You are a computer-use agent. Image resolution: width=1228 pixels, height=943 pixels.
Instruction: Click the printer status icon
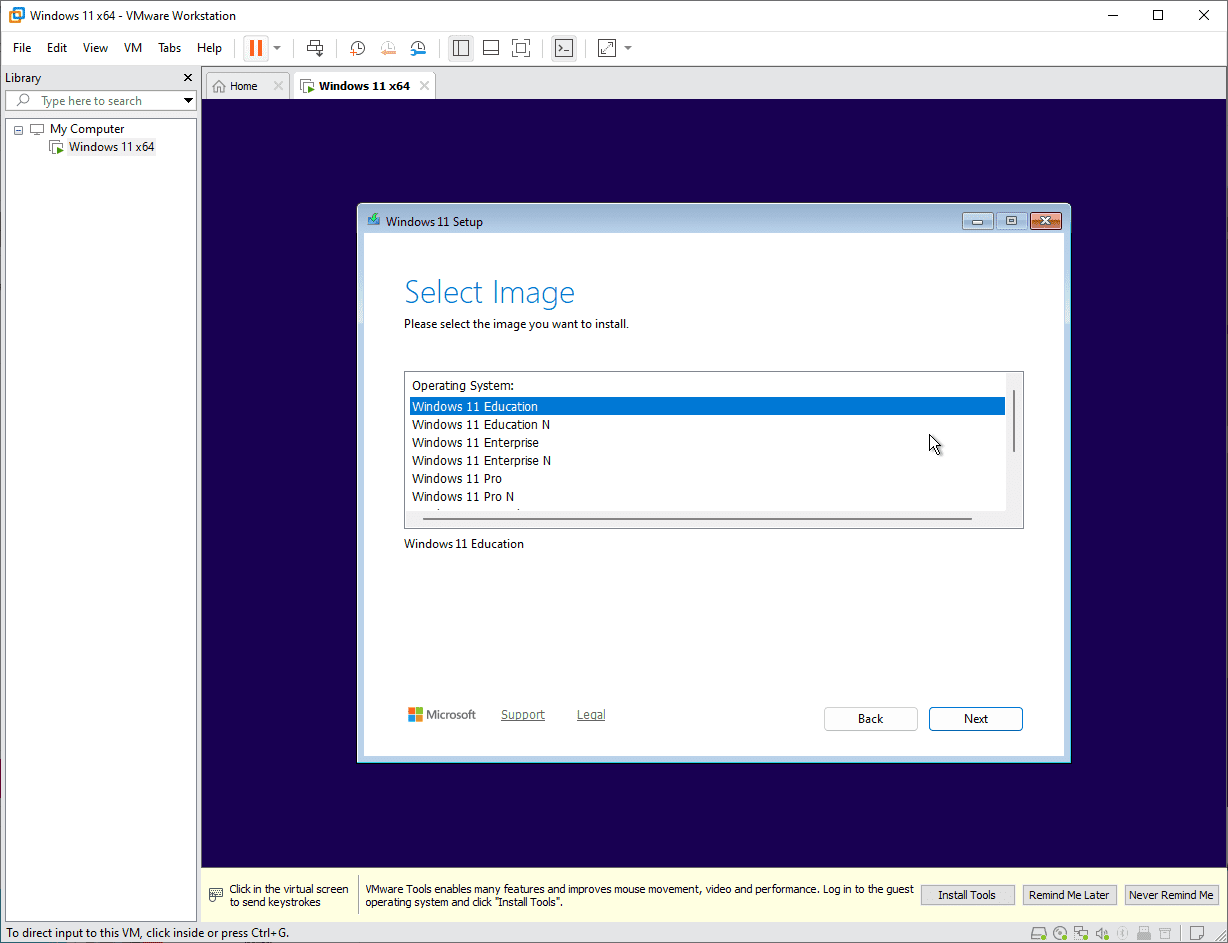click(1165, 933)
